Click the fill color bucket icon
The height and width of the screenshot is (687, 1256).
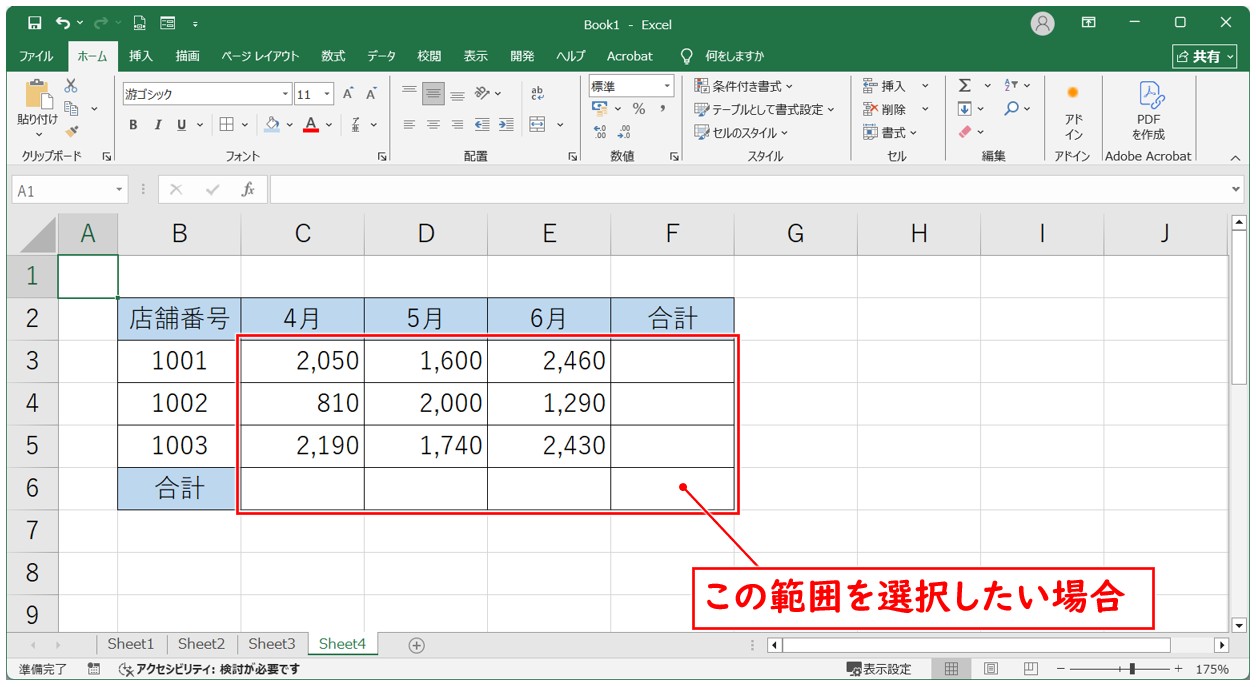pyautogui.click(x=271, y=125)
